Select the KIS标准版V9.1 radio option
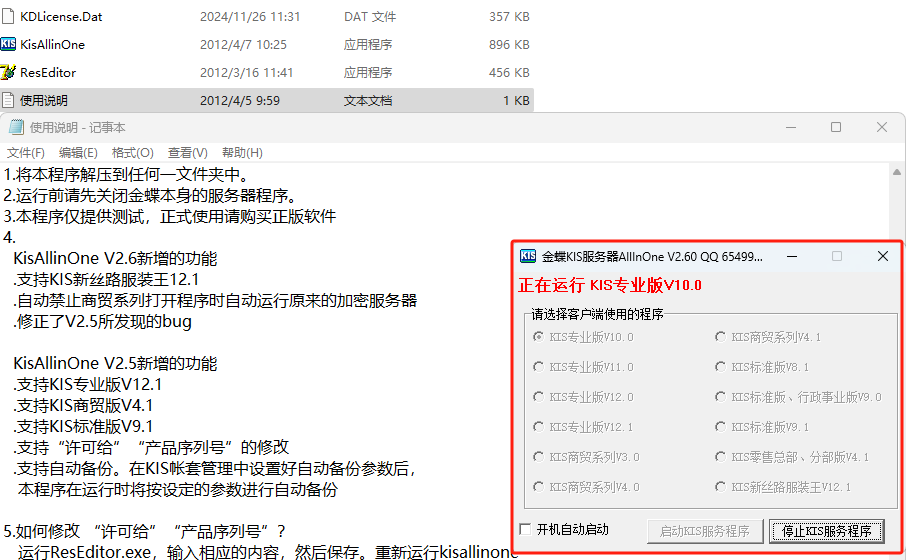 tap(720, 427)
